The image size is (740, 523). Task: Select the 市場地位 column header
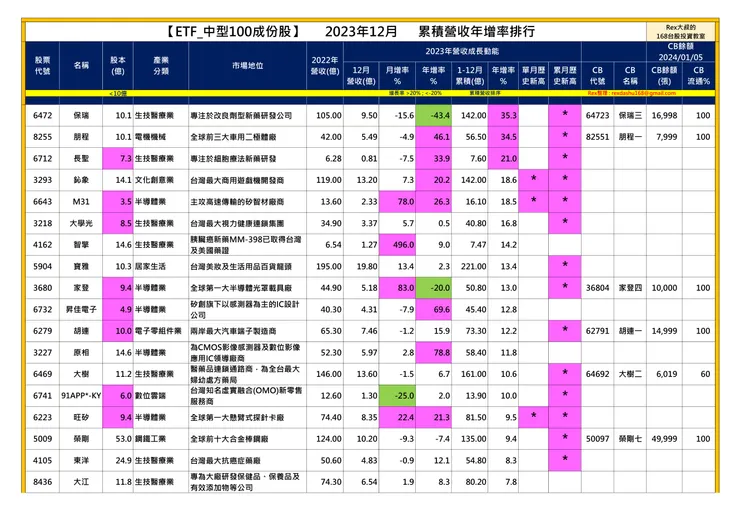(247, 66)
